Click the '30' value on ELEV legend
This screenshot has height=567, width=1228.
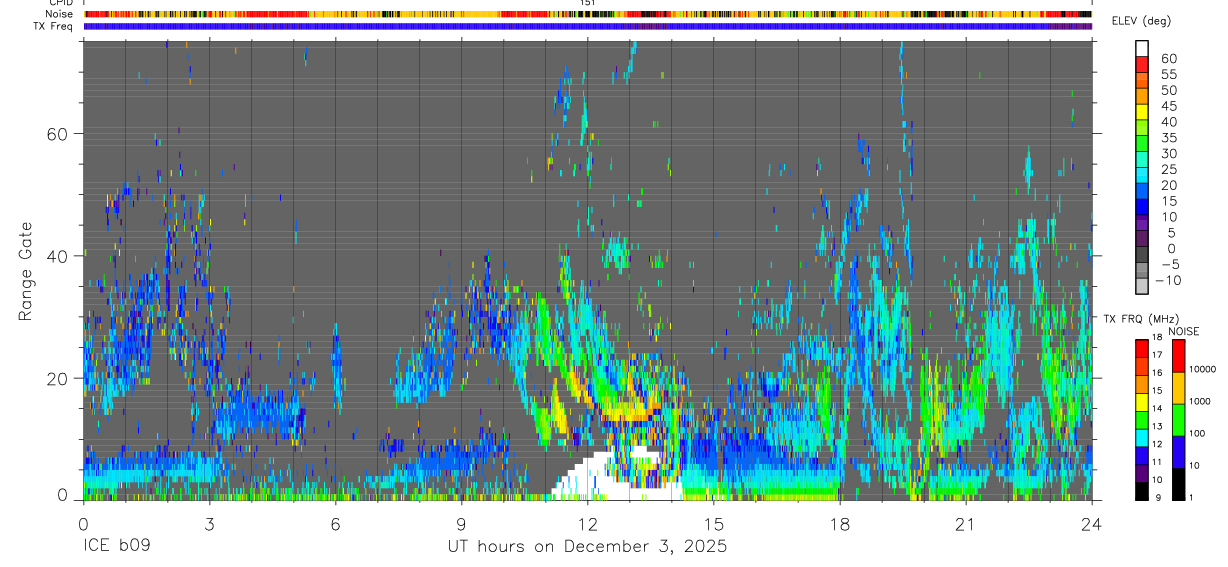coord(1168,153)
